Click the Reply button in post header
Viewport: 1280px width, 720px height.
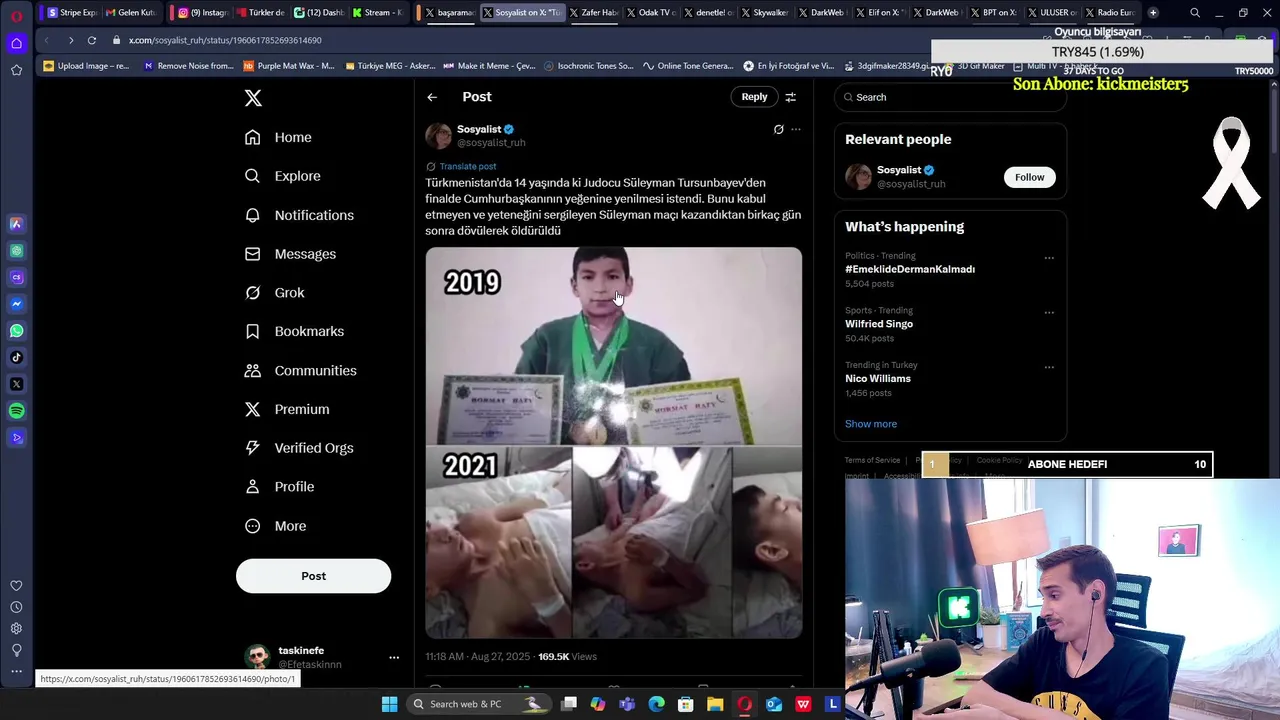[x=754, y=97]
